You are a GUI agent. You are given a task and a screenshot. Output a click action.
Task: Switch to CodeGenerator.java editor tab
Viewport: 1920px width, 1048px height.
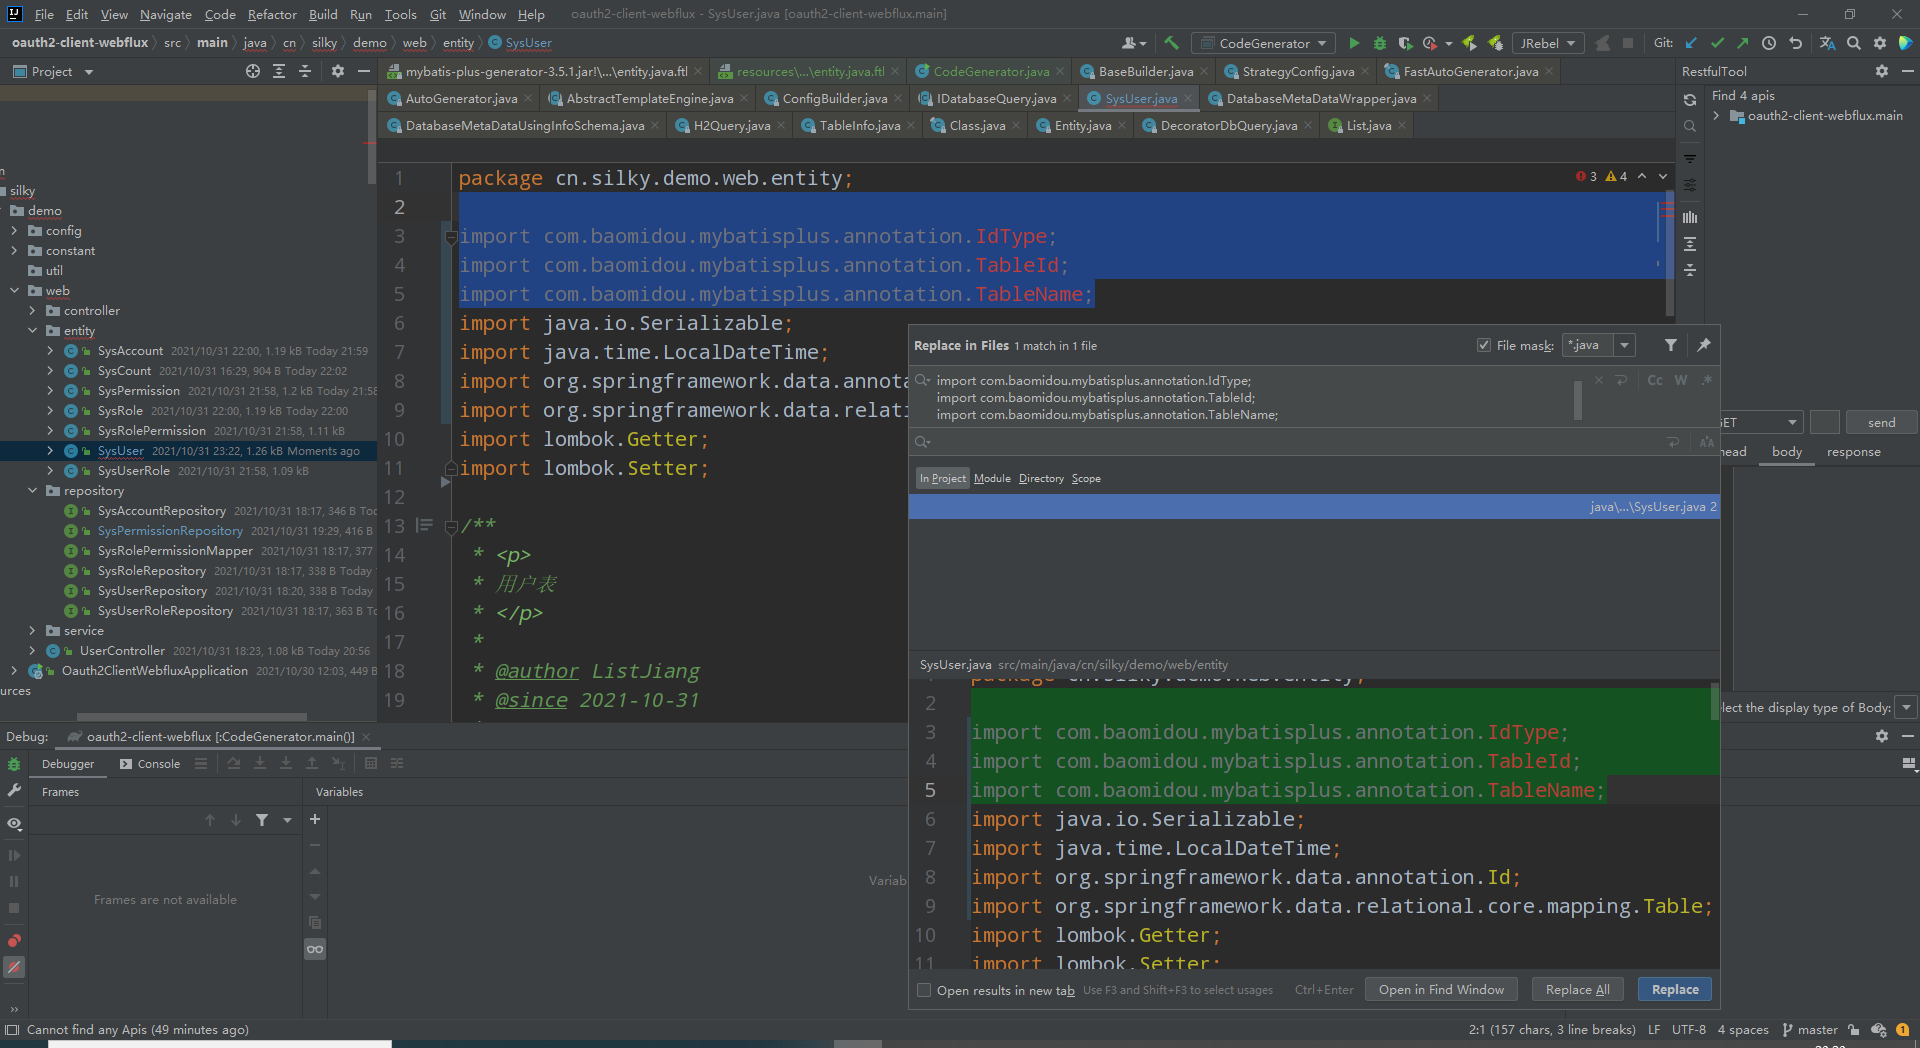point(991,71)
